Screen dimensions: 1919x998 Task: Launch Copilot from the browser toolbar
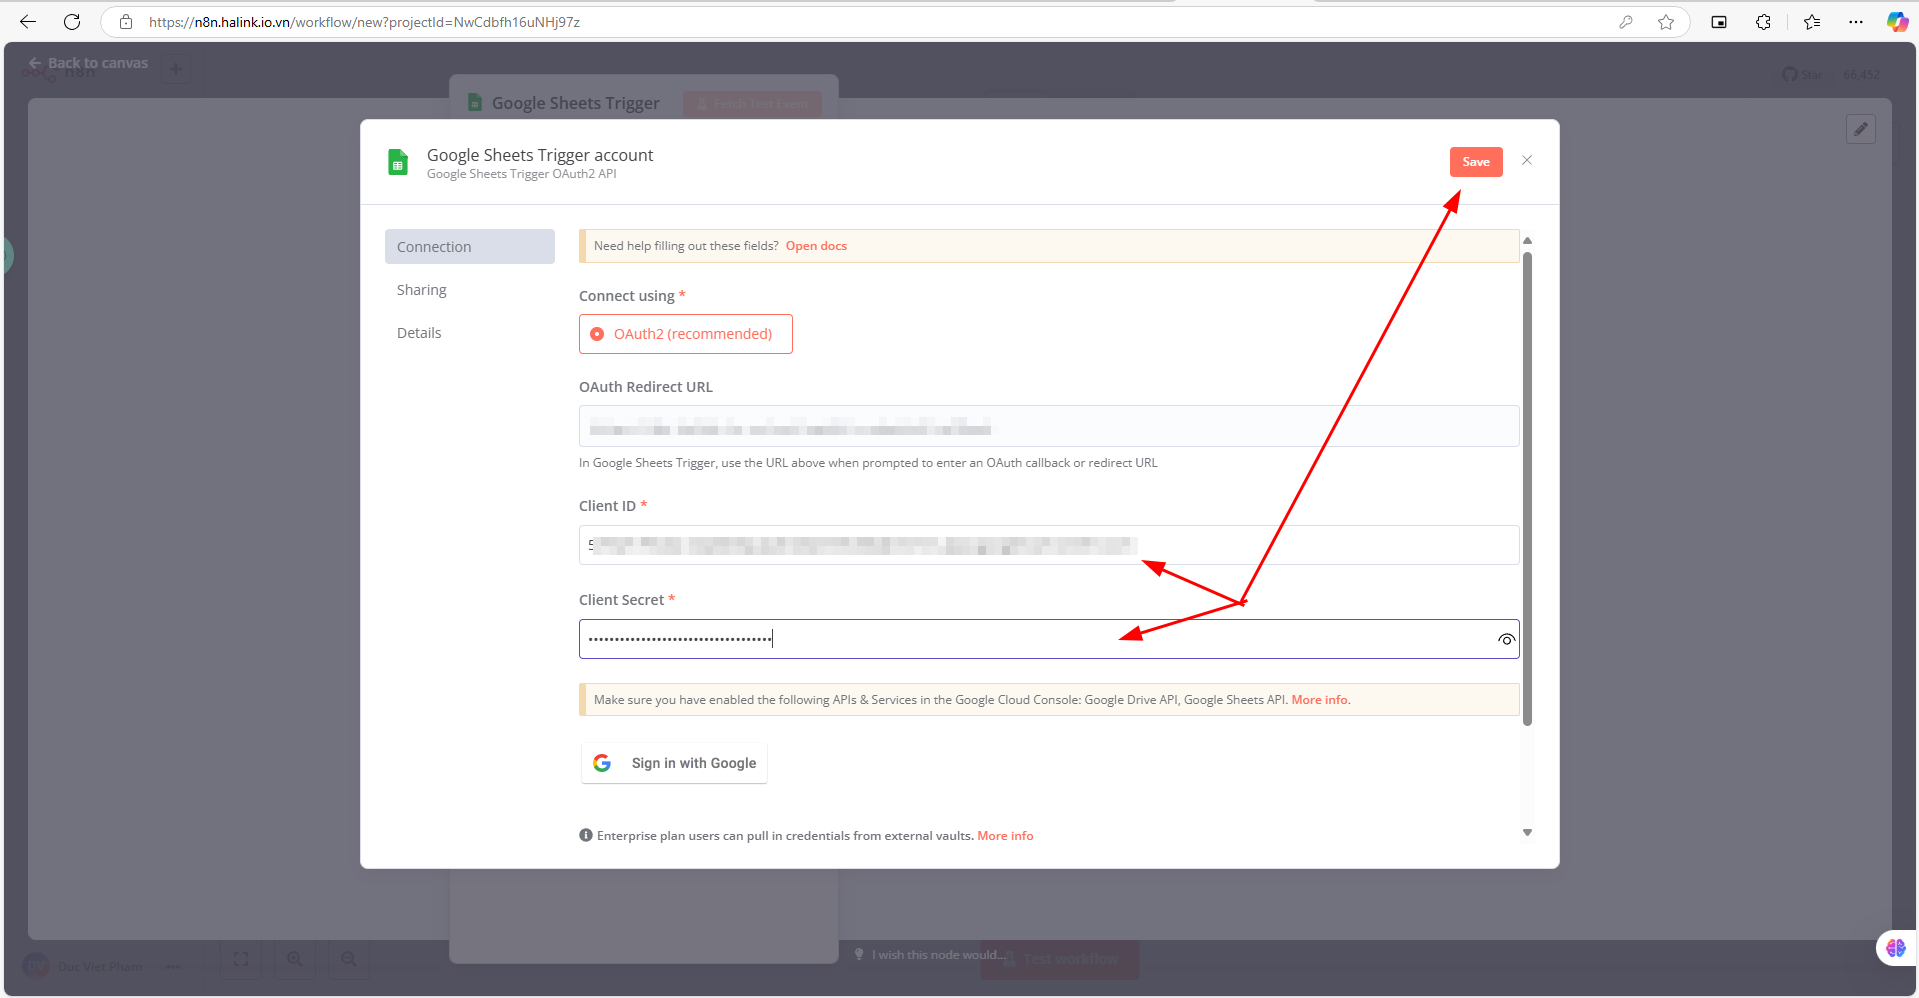coord(1897,22)
